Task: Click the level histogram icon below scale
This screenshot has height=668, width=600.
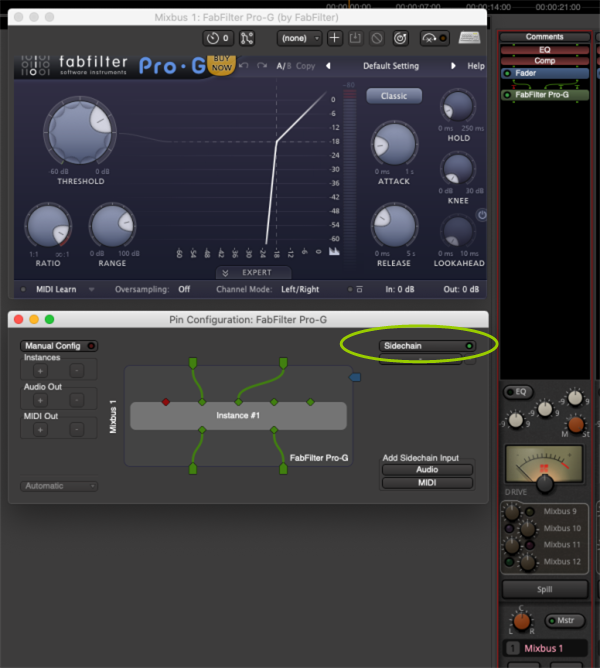Action: pos(334,251)
